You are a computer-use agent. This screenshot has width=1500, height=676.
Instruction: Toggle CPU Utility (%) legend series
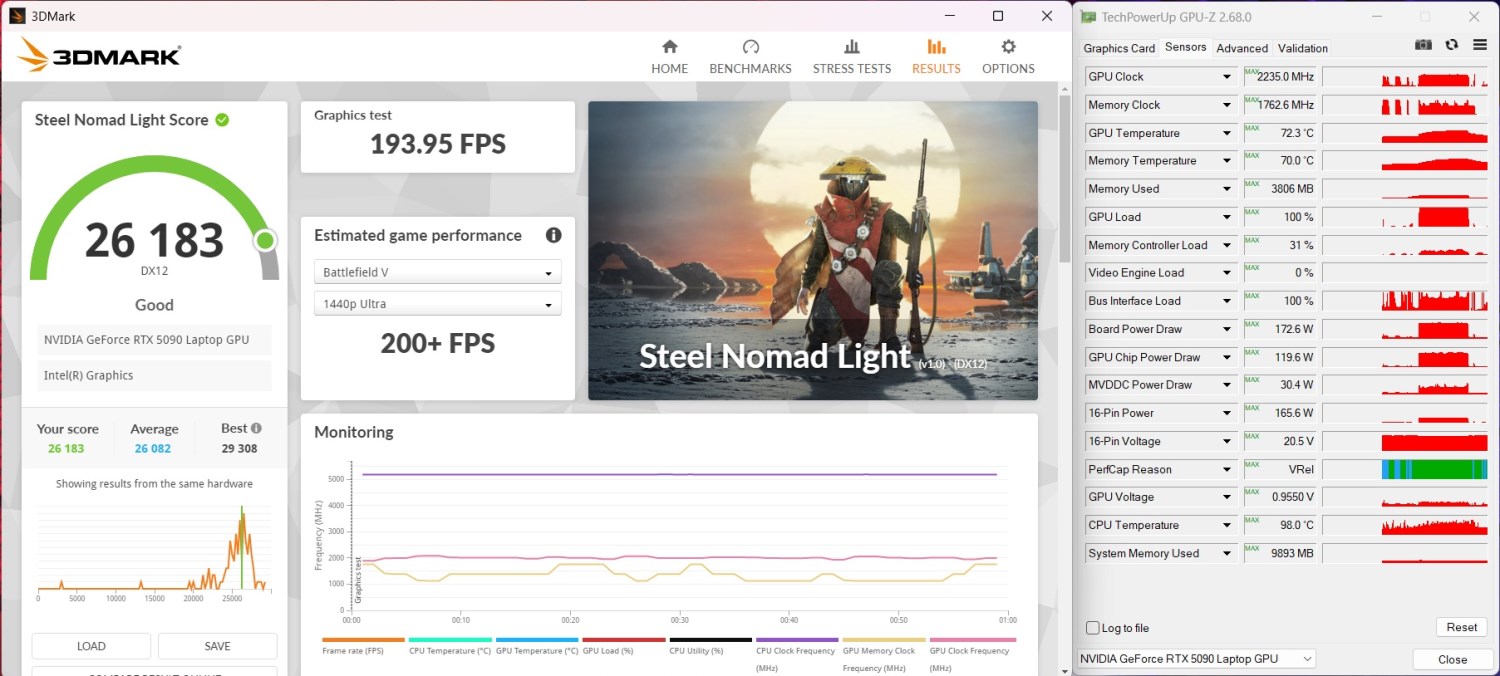click(x=710, y=647)
